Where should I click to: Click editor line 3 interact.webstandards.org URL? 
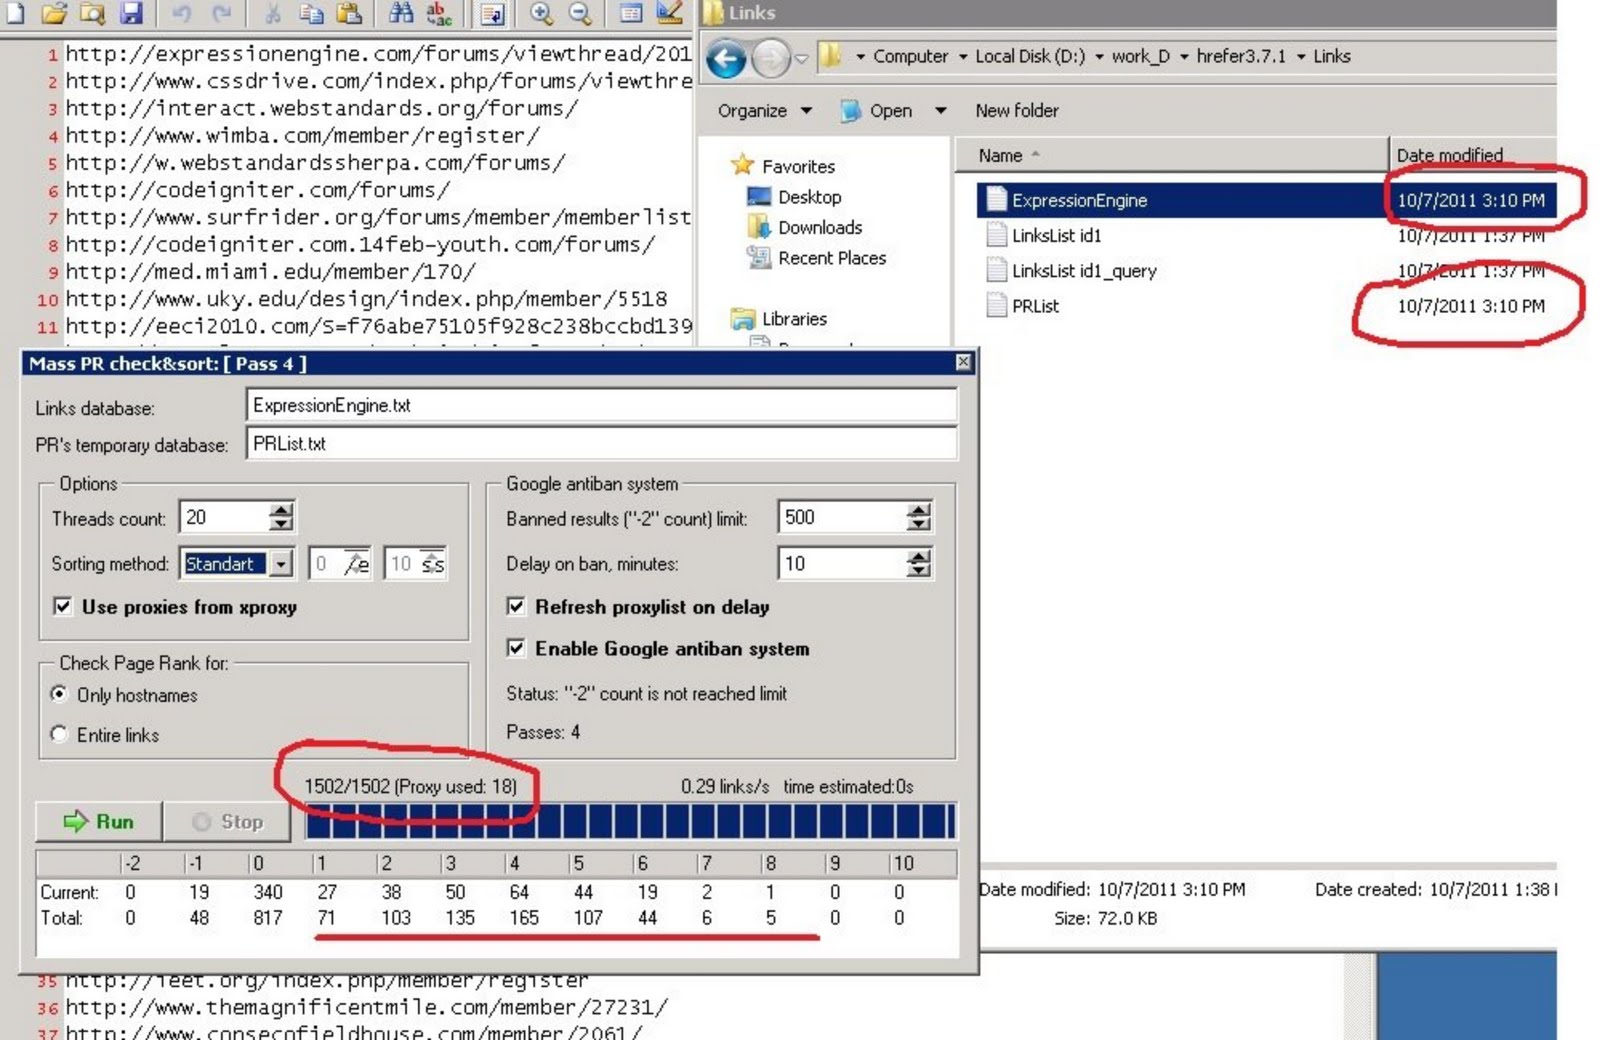pyautogui.click(x=322, y=108)
